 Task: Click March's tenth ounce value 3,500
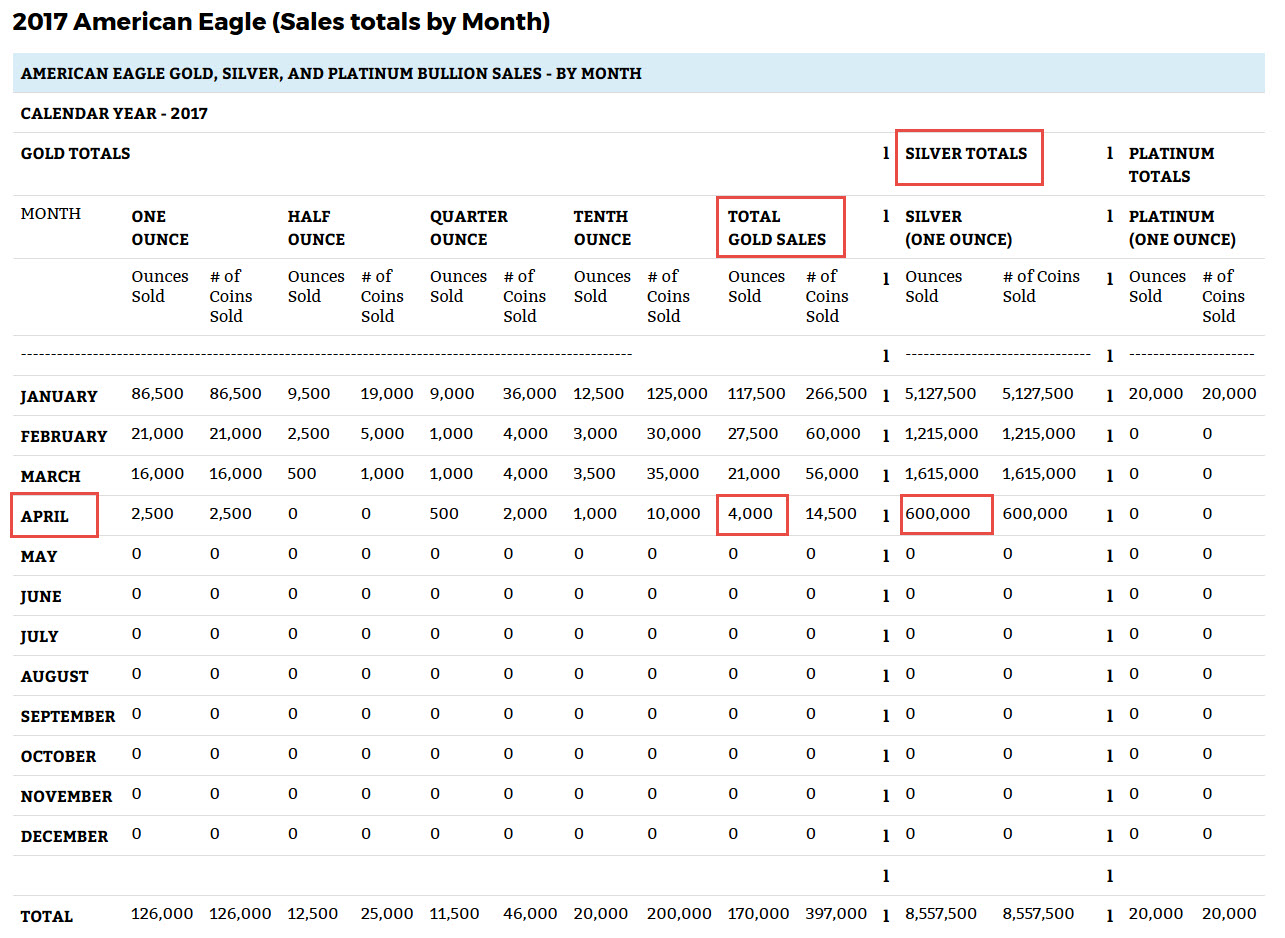[x=595, y=474]
